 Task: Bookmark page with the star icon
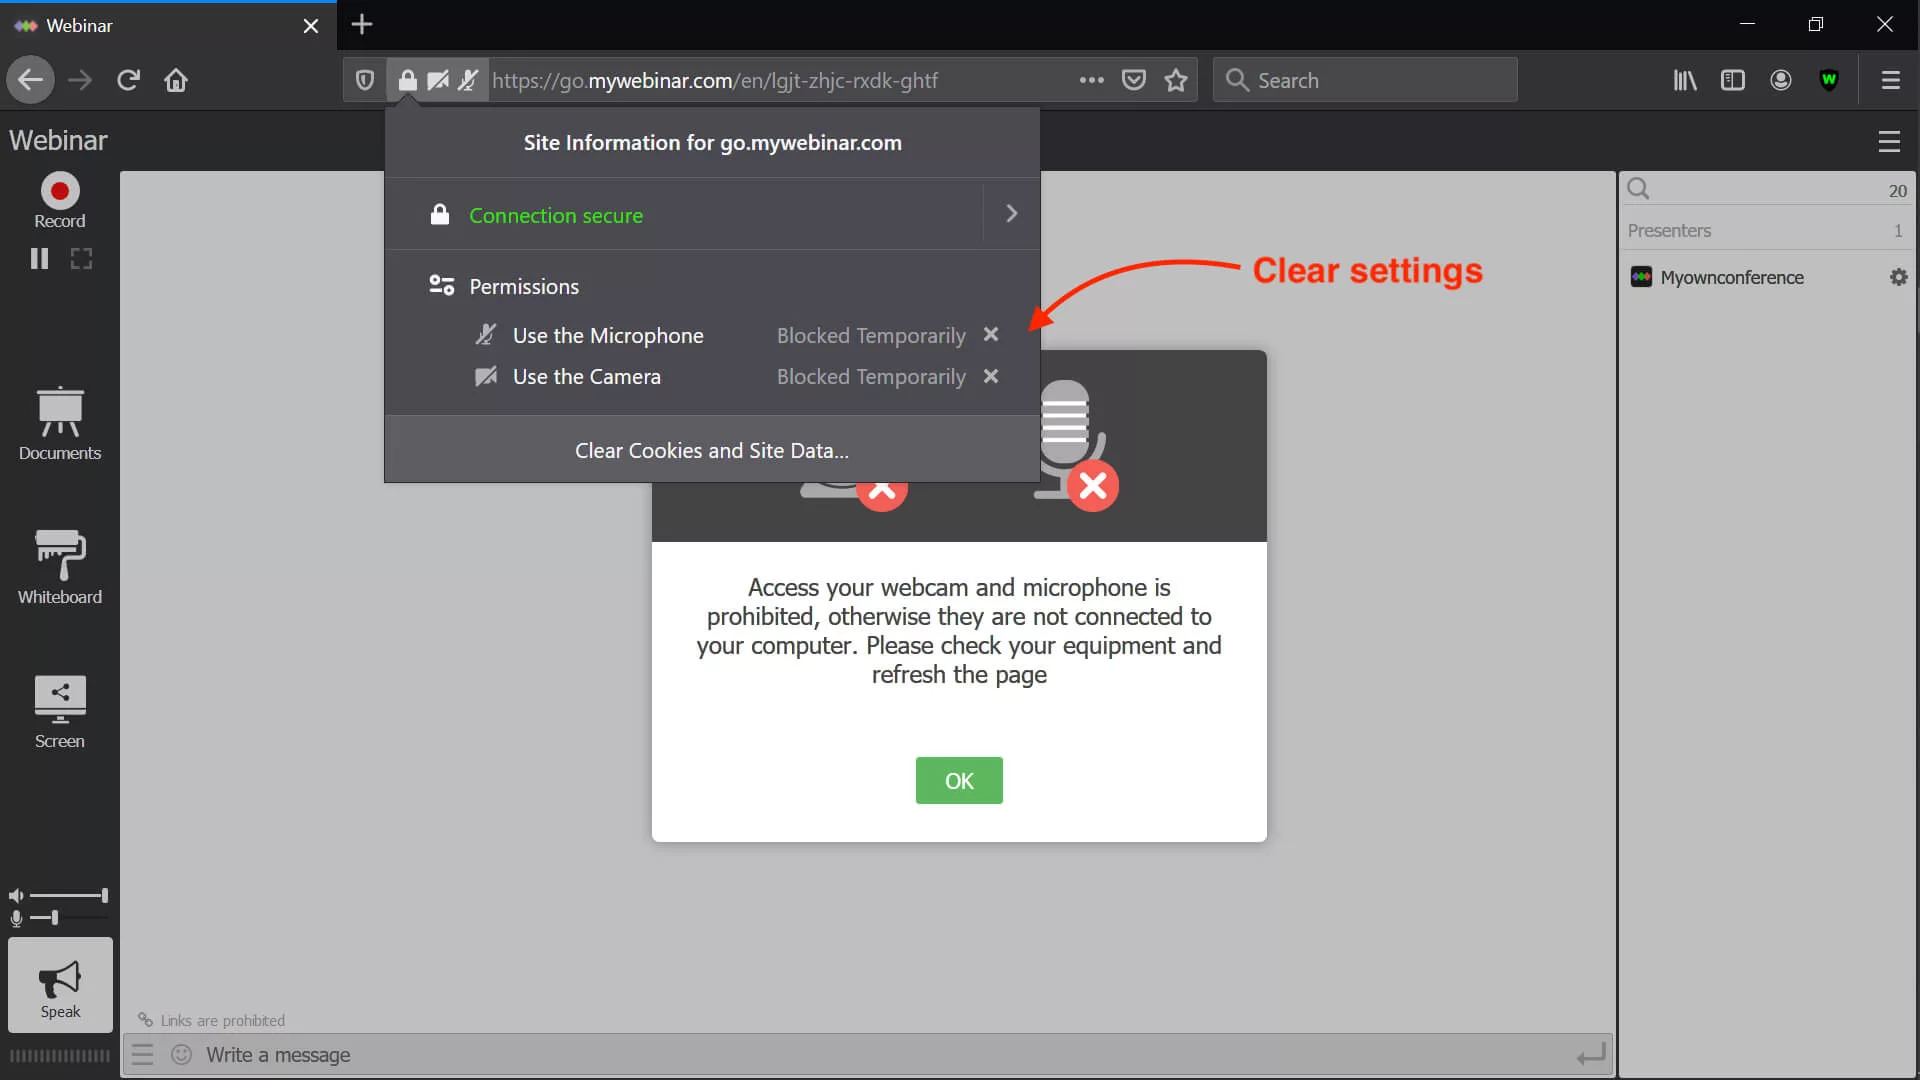click(1176, 80)
